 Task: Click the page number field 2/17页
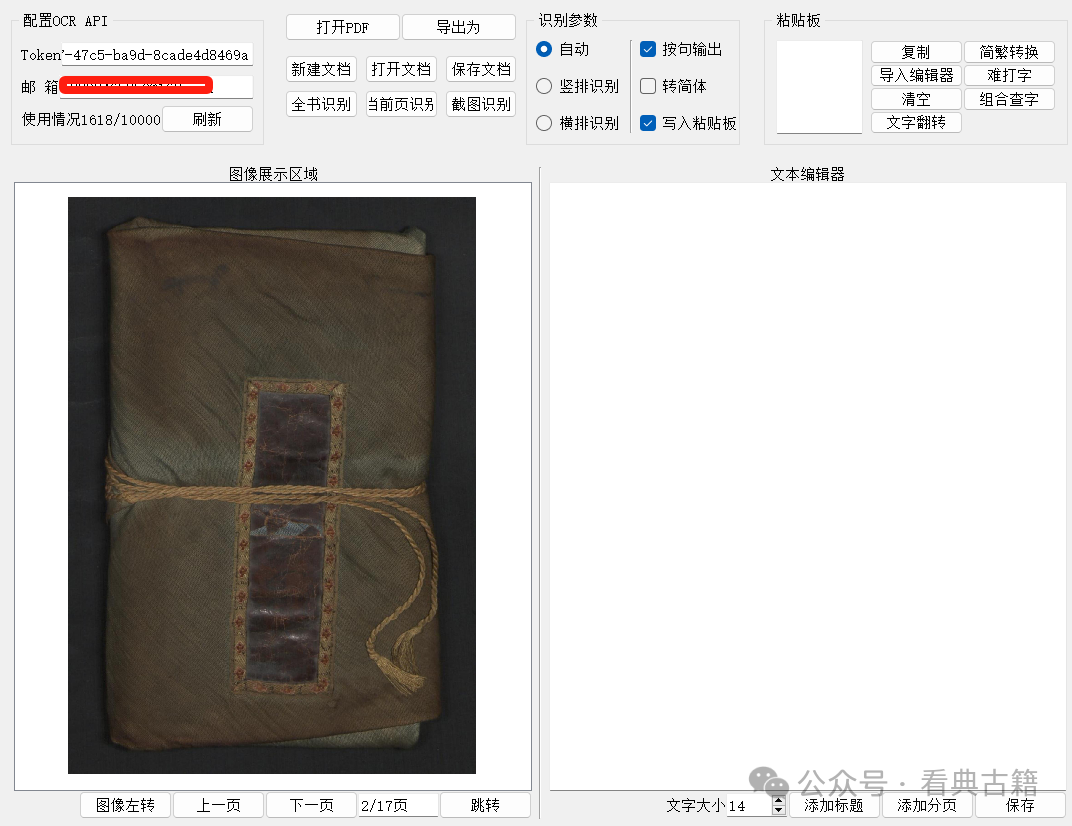point(397,805)
